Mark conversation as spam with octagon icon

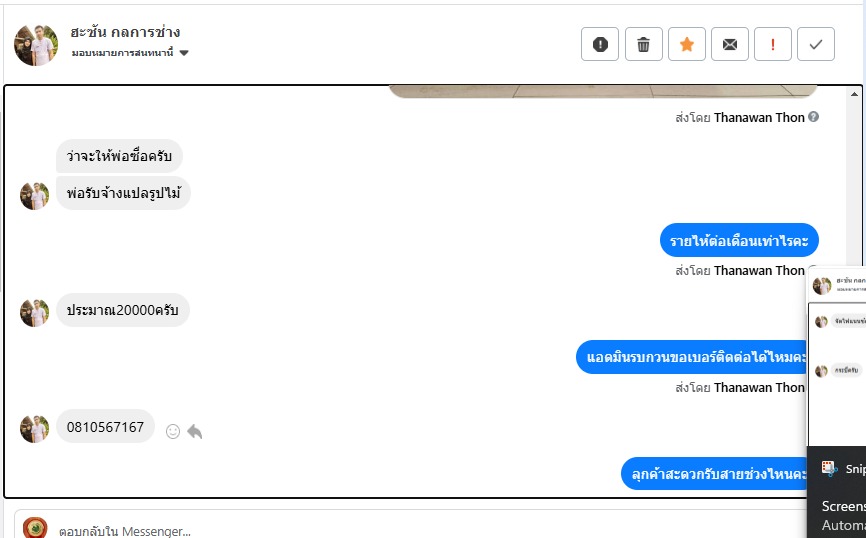coord(600,44)
